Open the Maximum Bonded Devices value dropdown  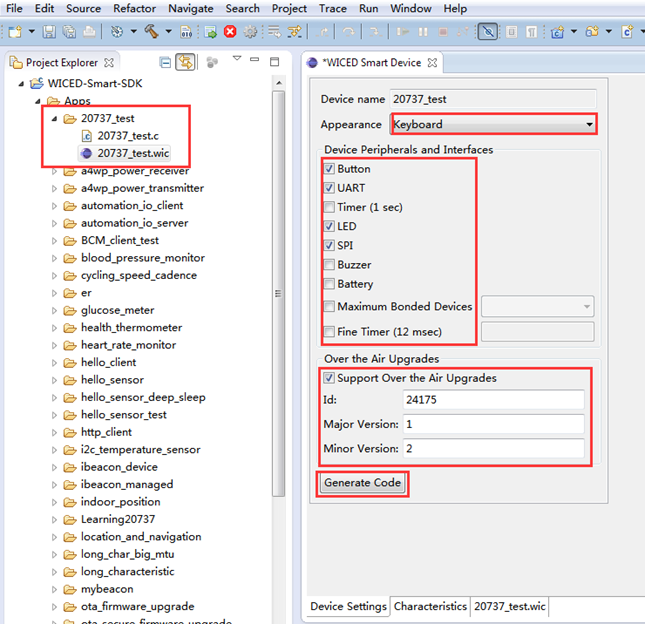(x=538, y=306)
